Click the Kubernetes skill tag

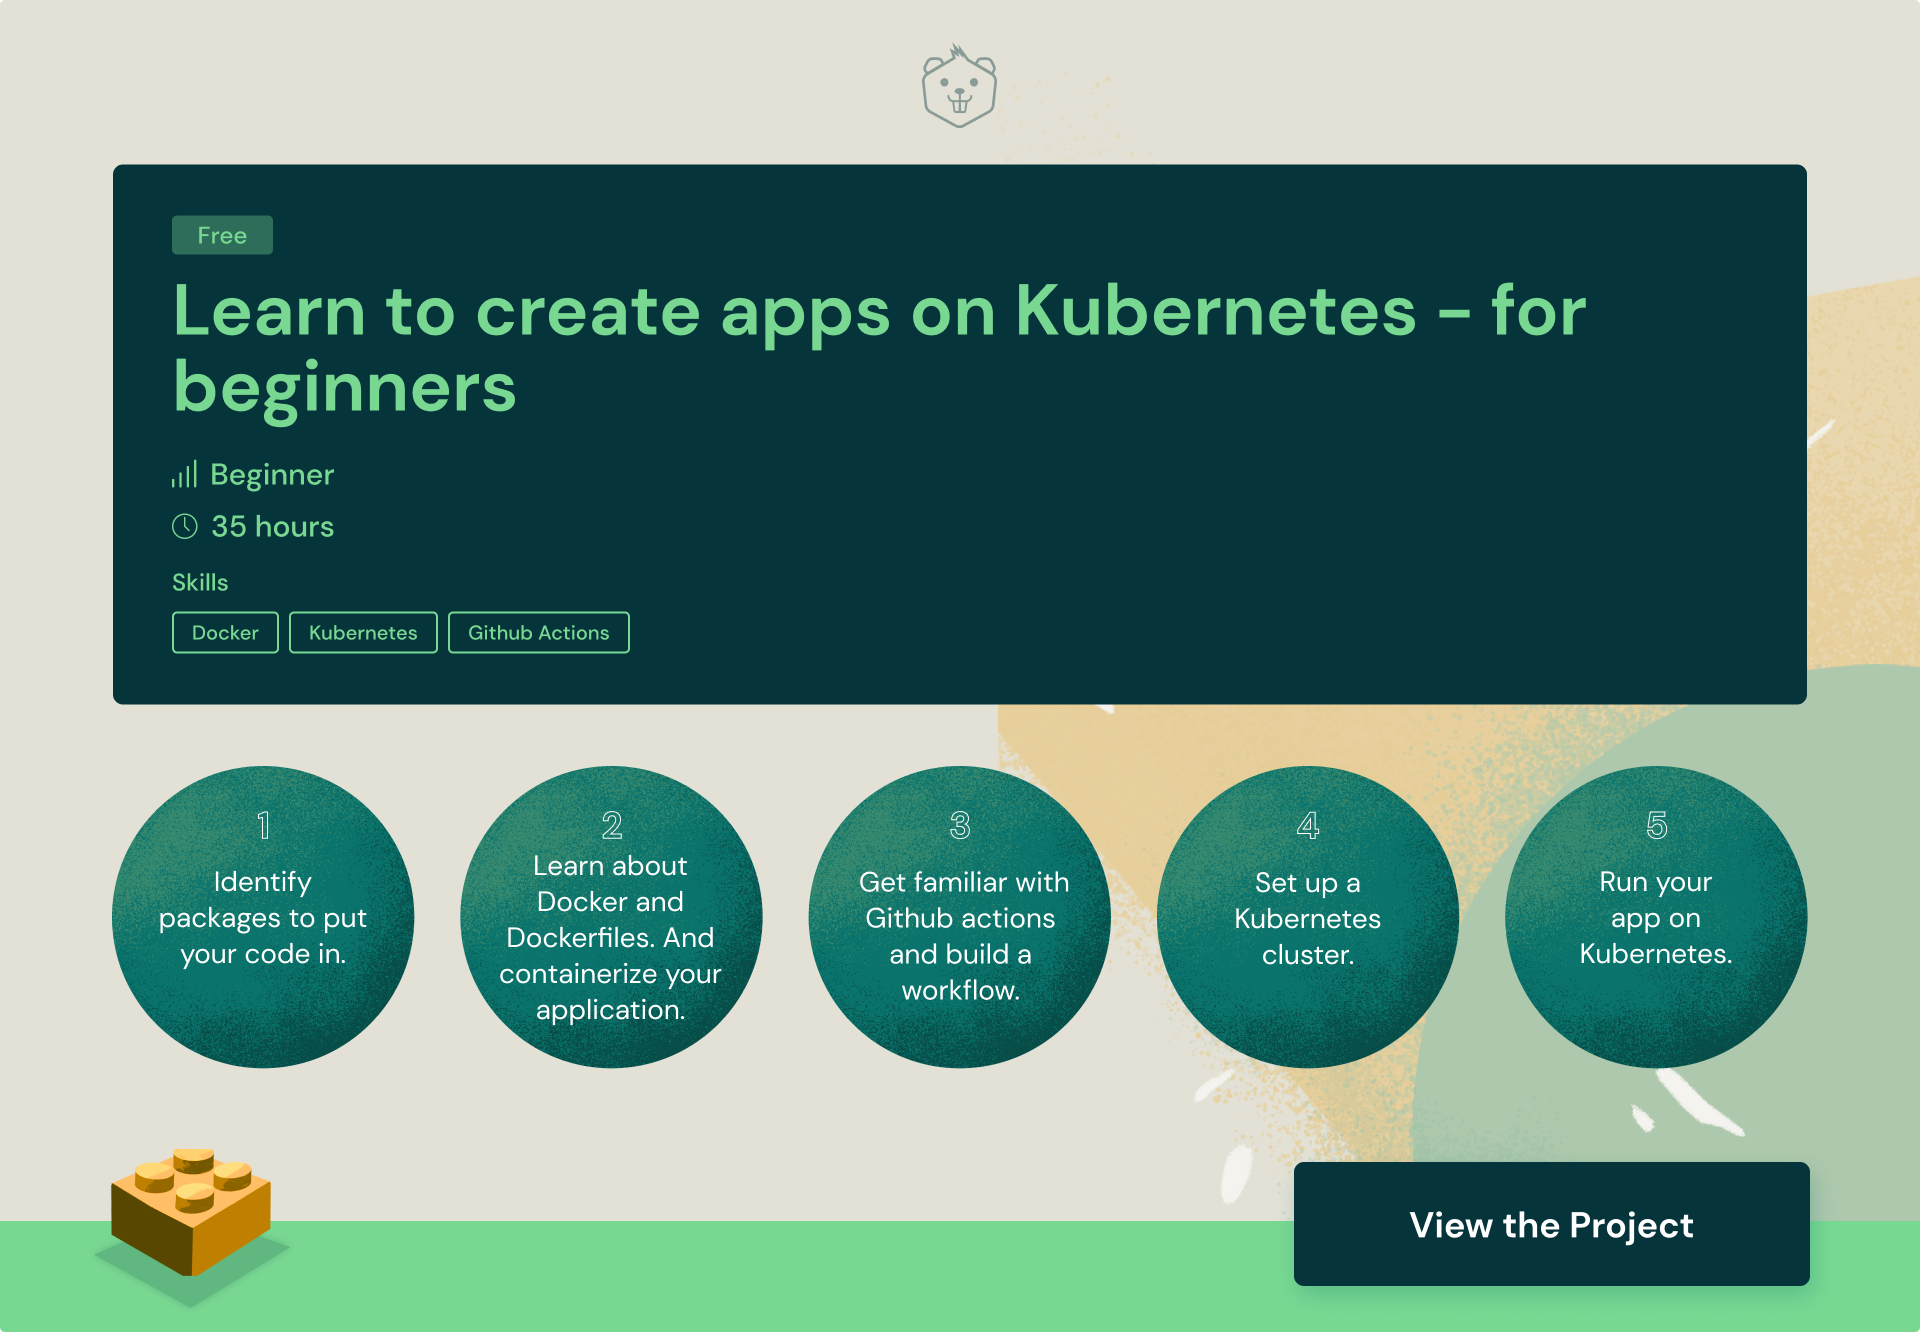[362, 632]
